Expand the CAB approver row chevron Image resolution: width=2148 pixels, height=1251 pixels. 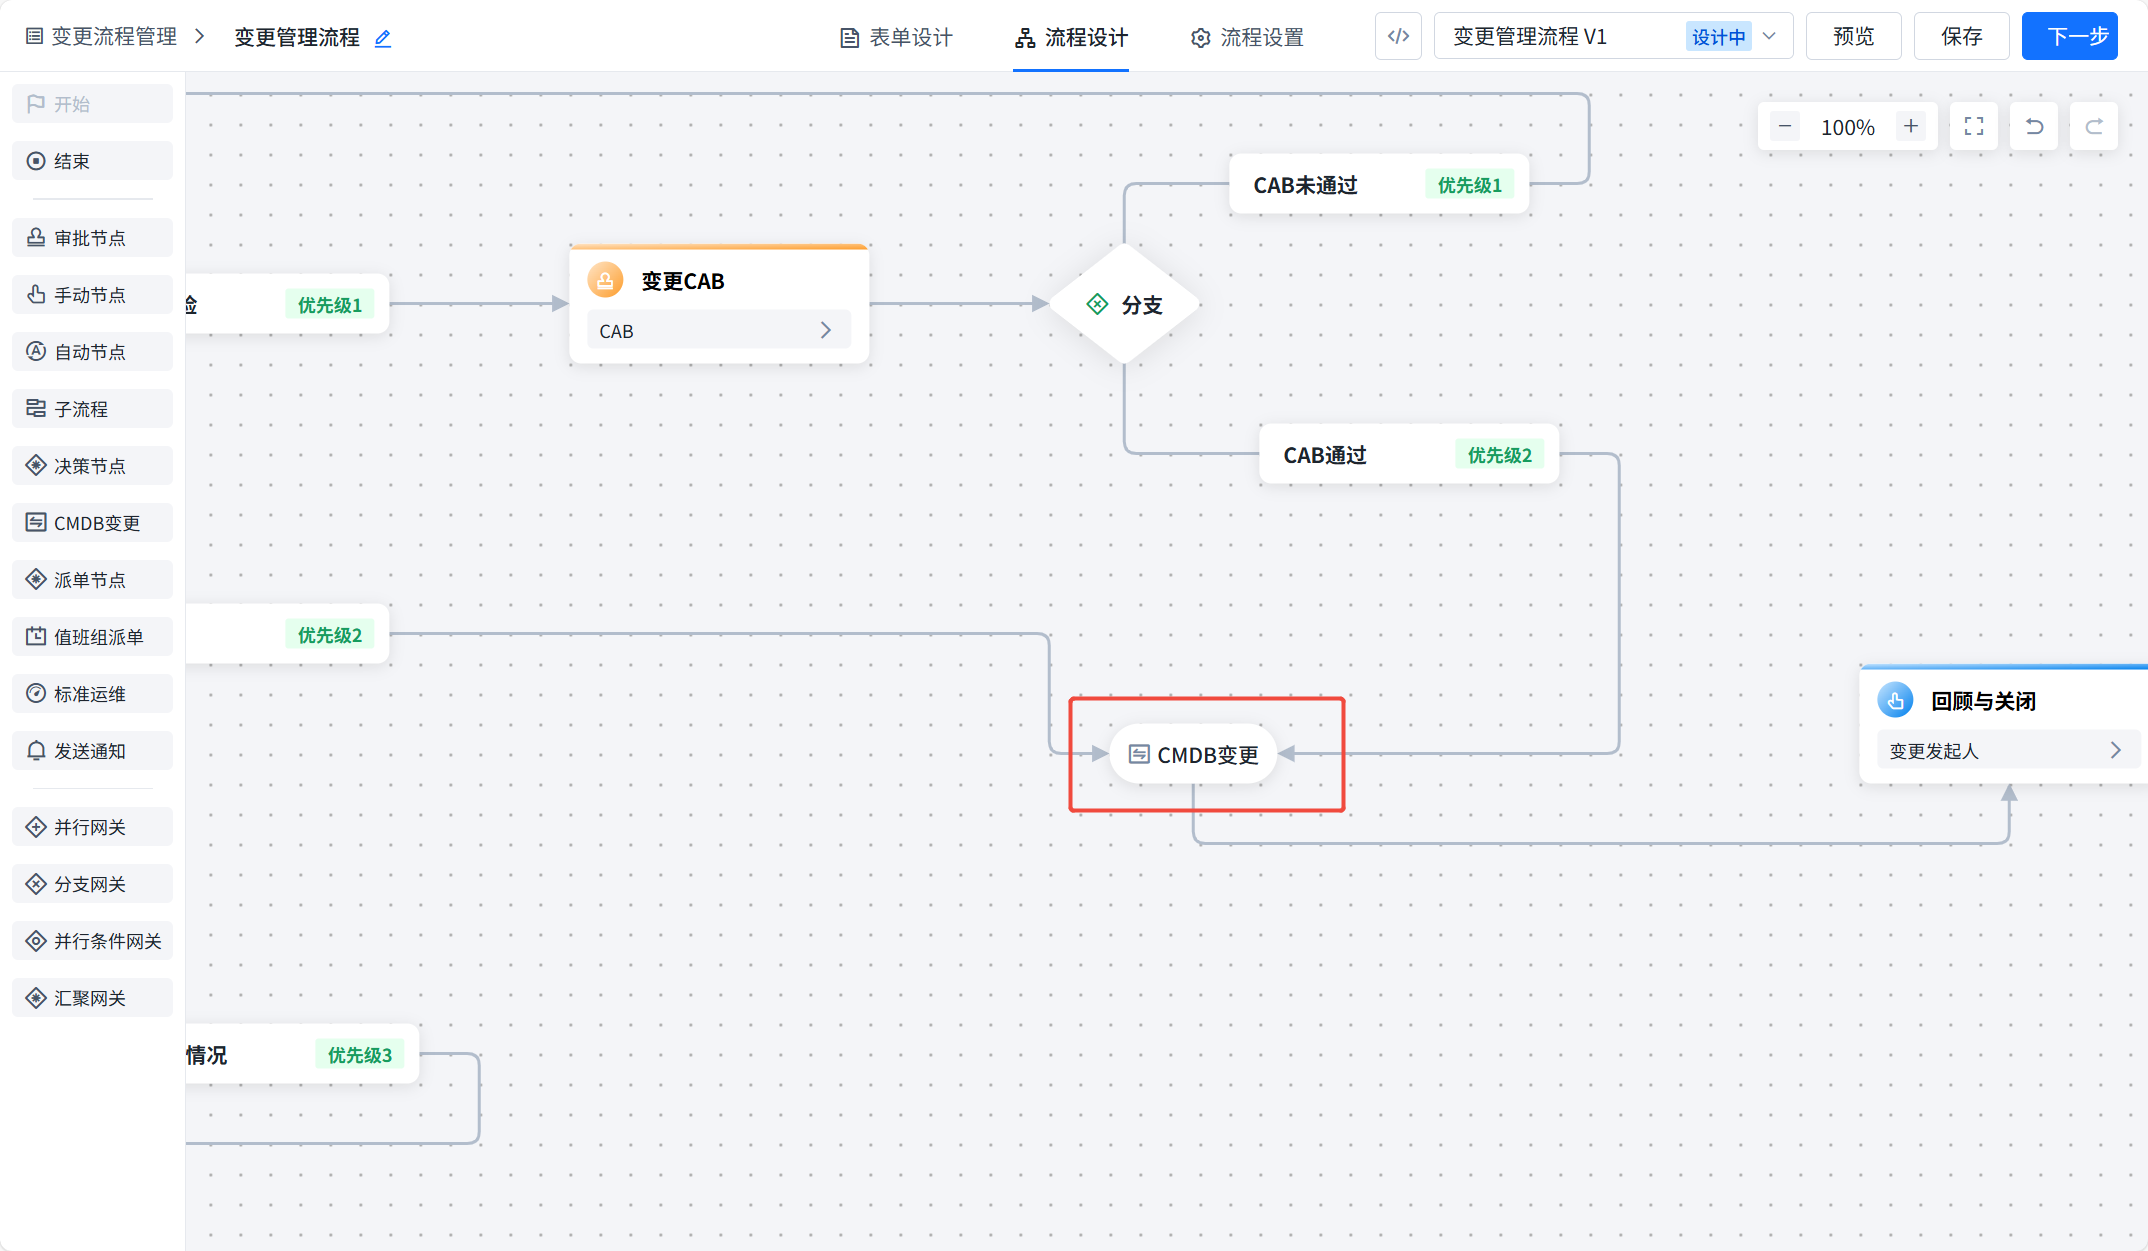(825, 331)
